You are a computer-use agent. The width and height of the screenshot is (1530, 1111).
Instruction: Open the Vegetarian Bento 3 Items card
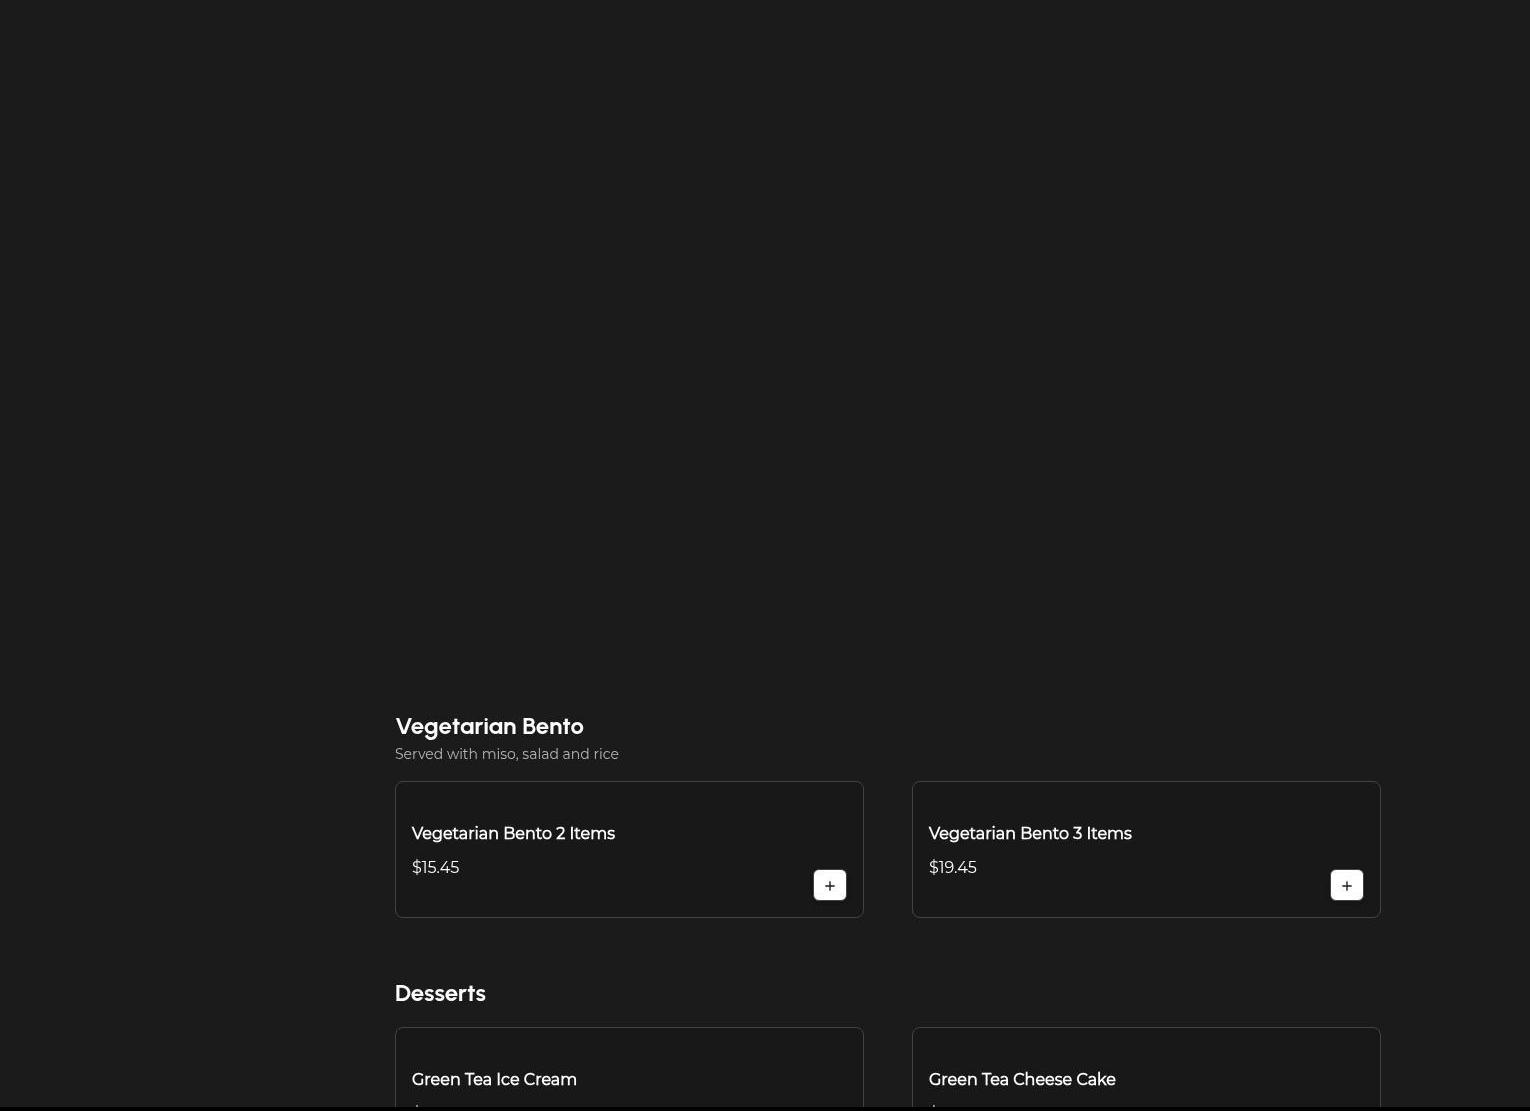(1146, 849)
